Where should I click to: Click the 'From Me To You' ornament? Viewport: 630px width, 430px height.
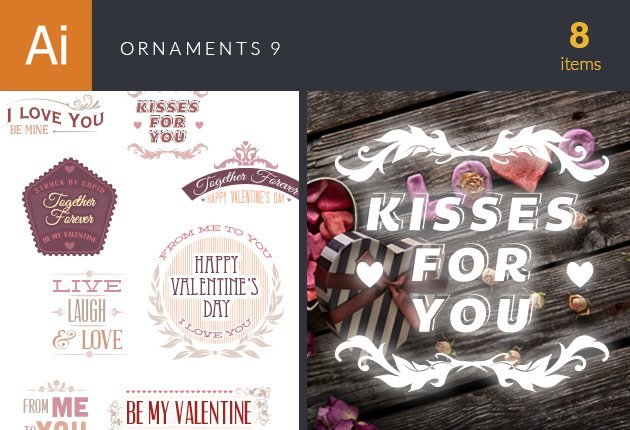point(55,405)
